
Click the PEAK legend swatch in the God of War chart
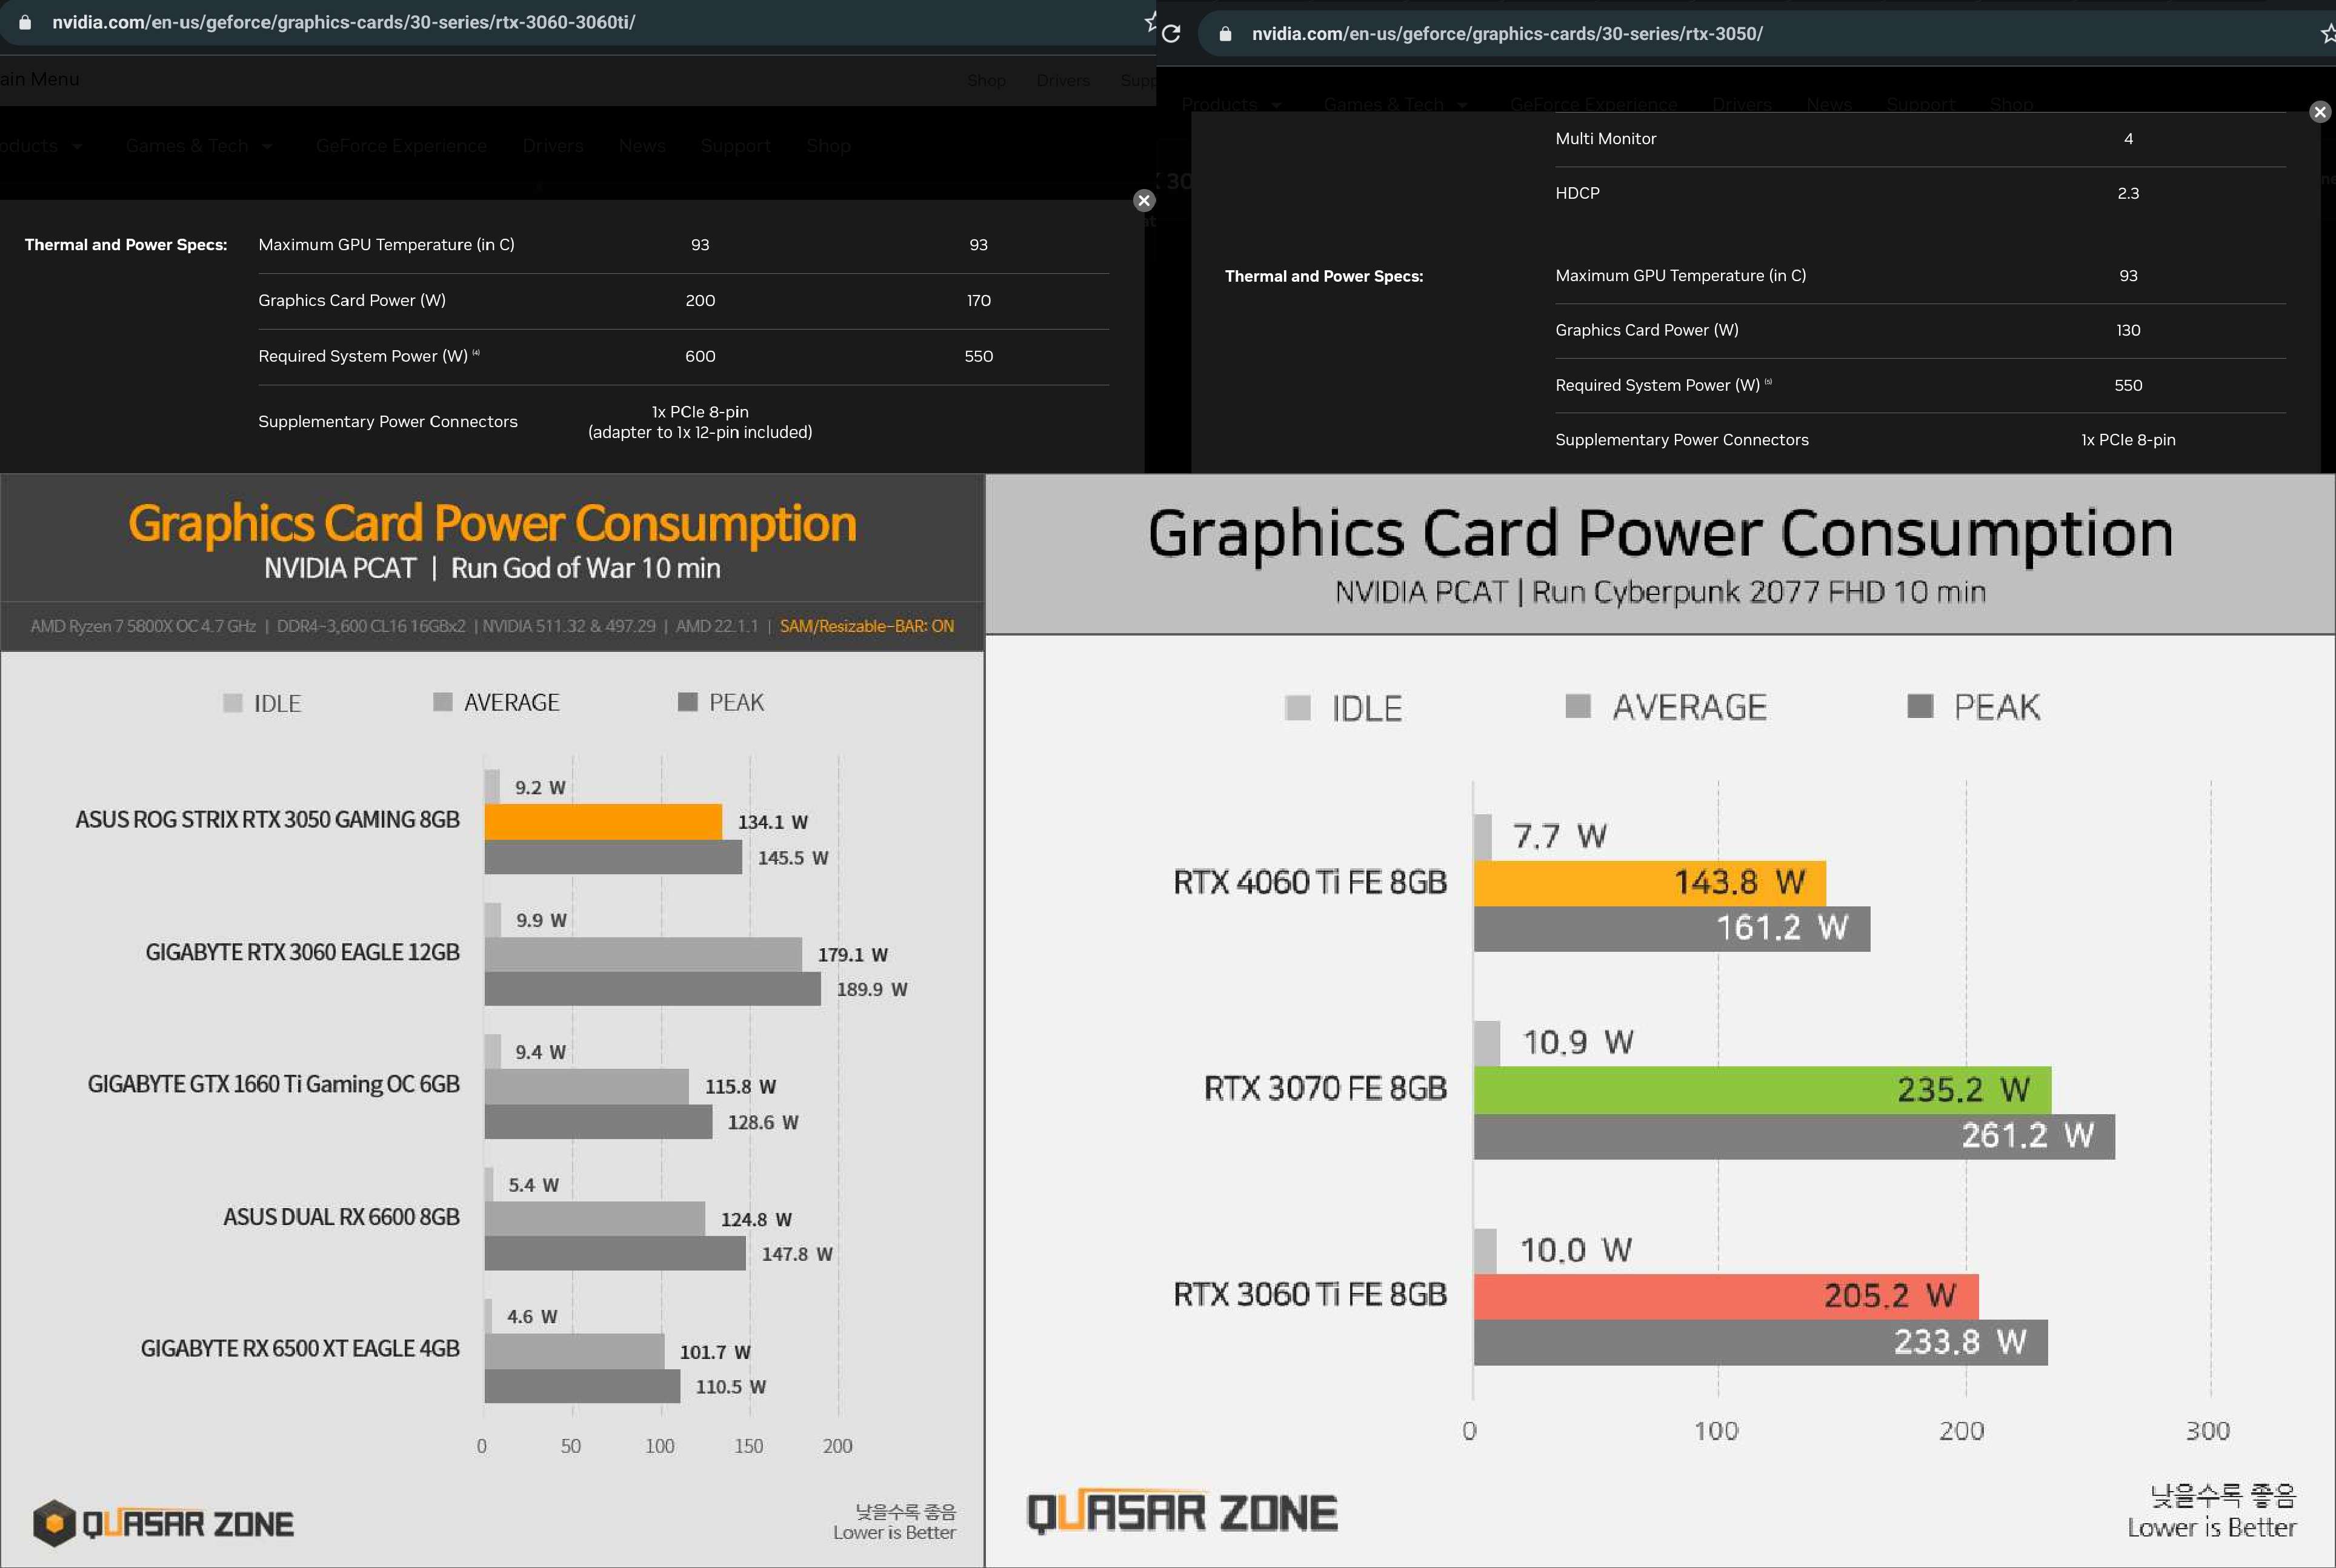tap(687, 702)
